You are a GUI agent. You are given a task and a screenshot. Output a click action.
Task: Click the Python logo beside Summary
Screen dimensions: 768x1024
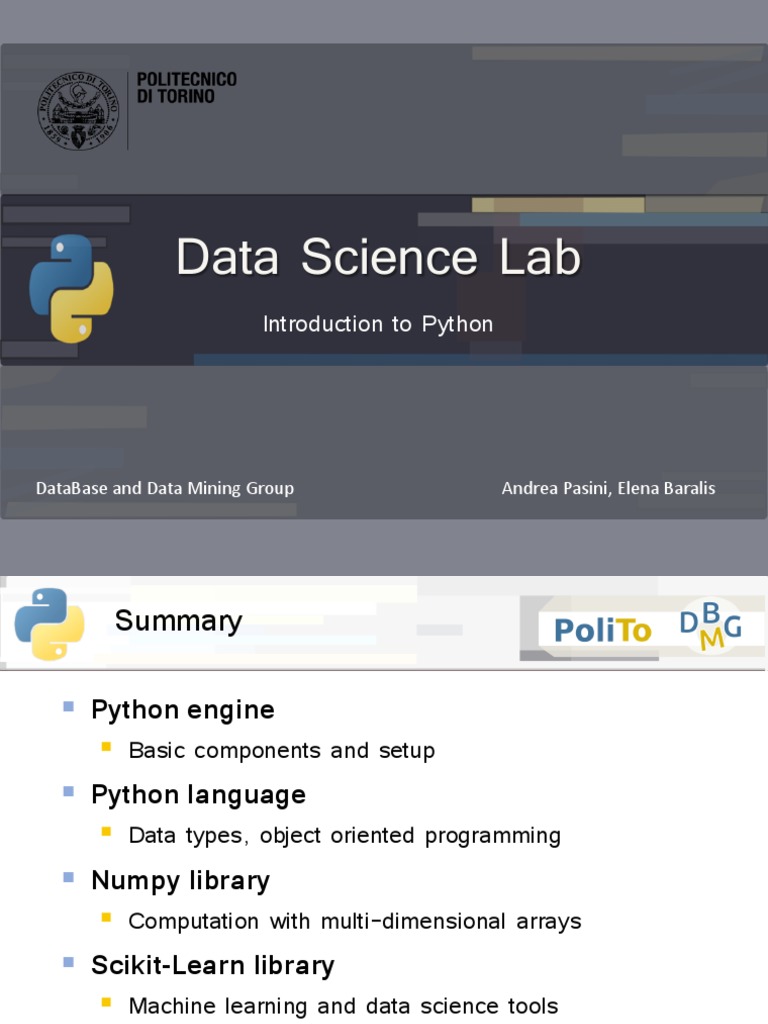(49, 624)
